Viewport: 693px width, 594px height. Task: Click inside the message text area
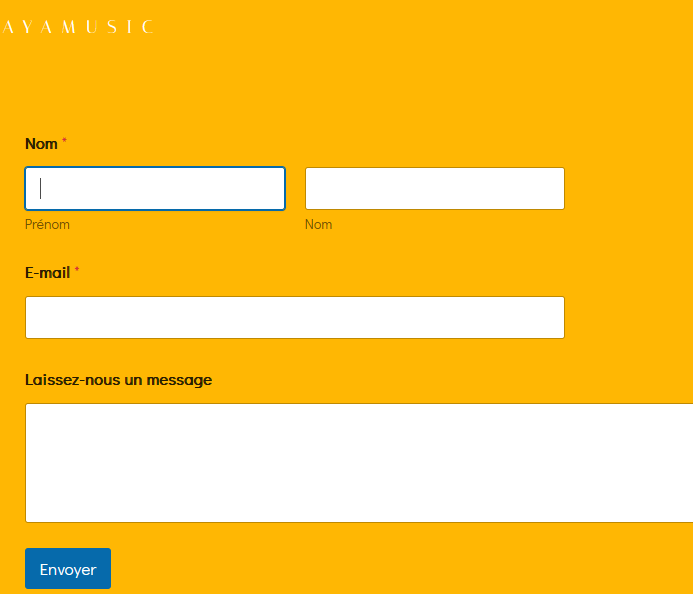[360, 462]
